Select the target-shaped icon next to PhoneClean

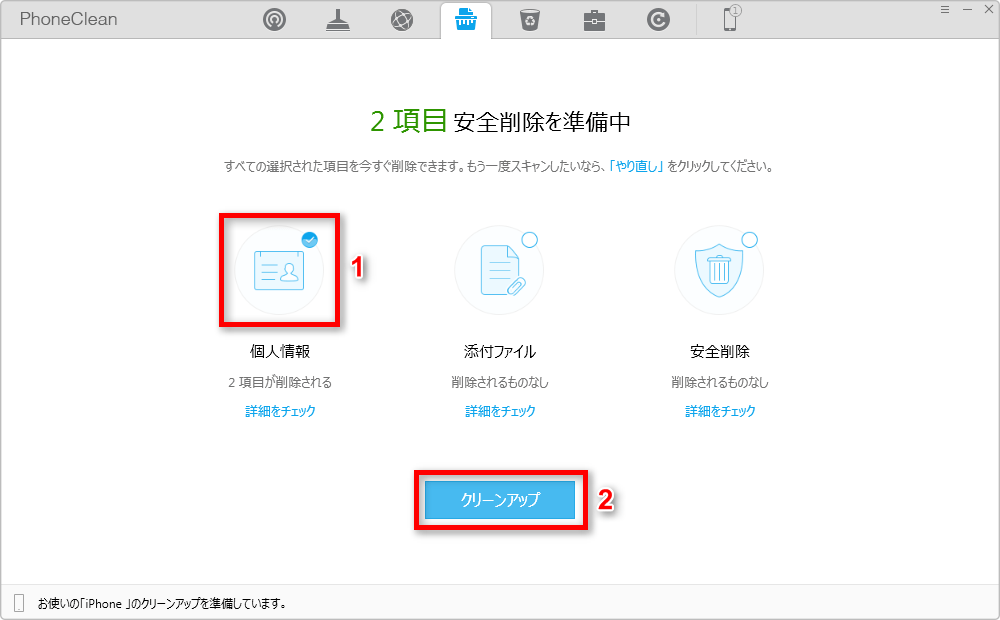click(x=274, y=18)
